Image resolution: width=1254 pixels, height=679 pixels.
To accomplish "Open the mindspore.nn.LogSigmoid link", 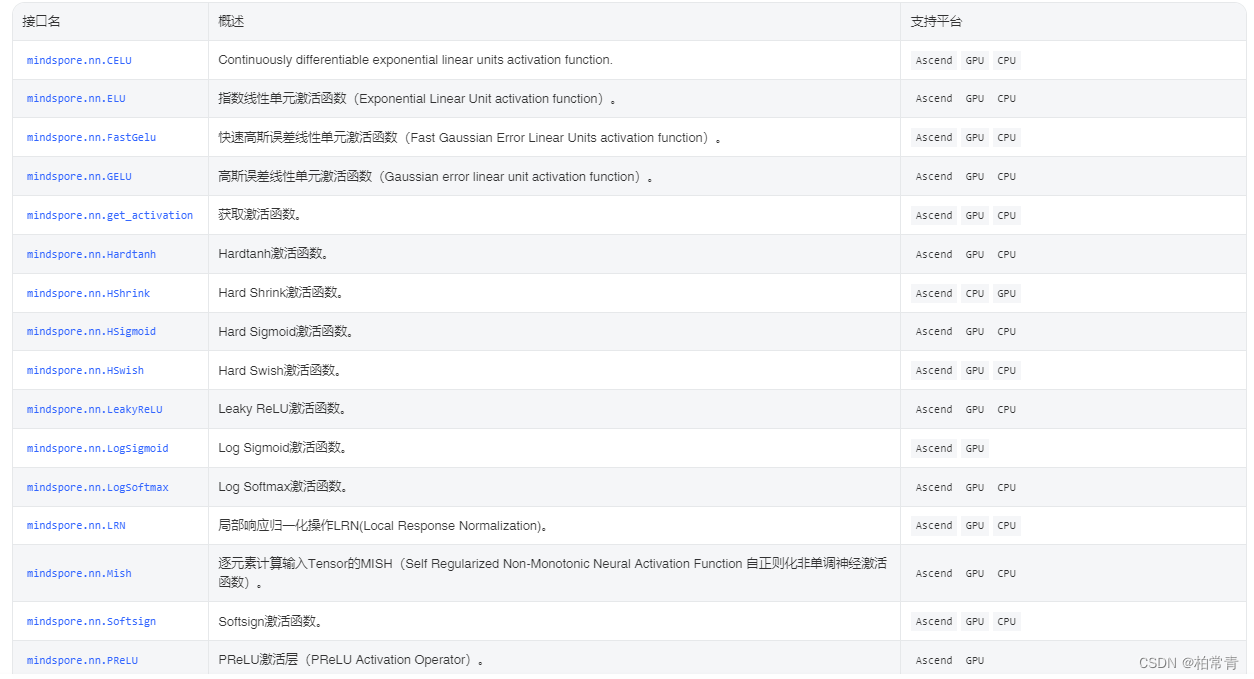I will tap(97, 449).
